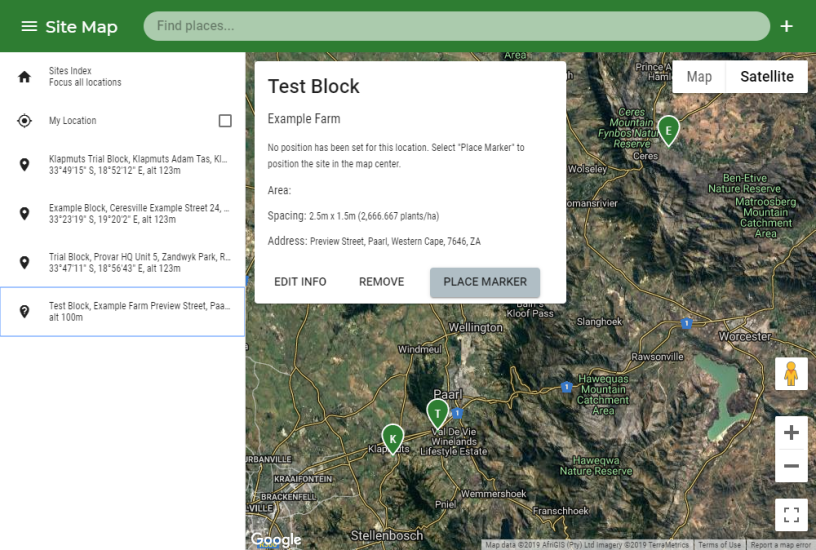Click the My Location crosshair icon
The width and height of the screenshot is (816, 550).
24,121
